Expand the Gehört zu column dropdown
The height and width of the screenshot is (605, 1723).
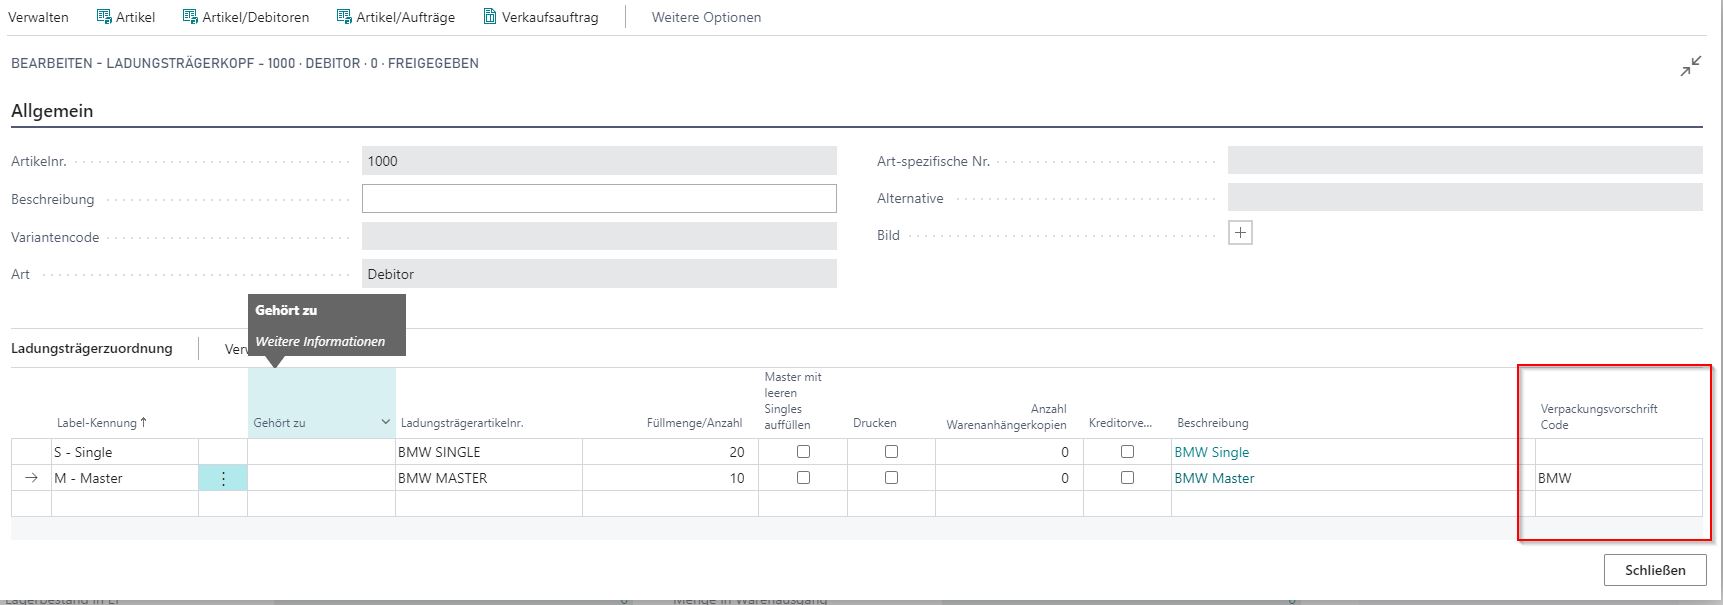point(385,423)
